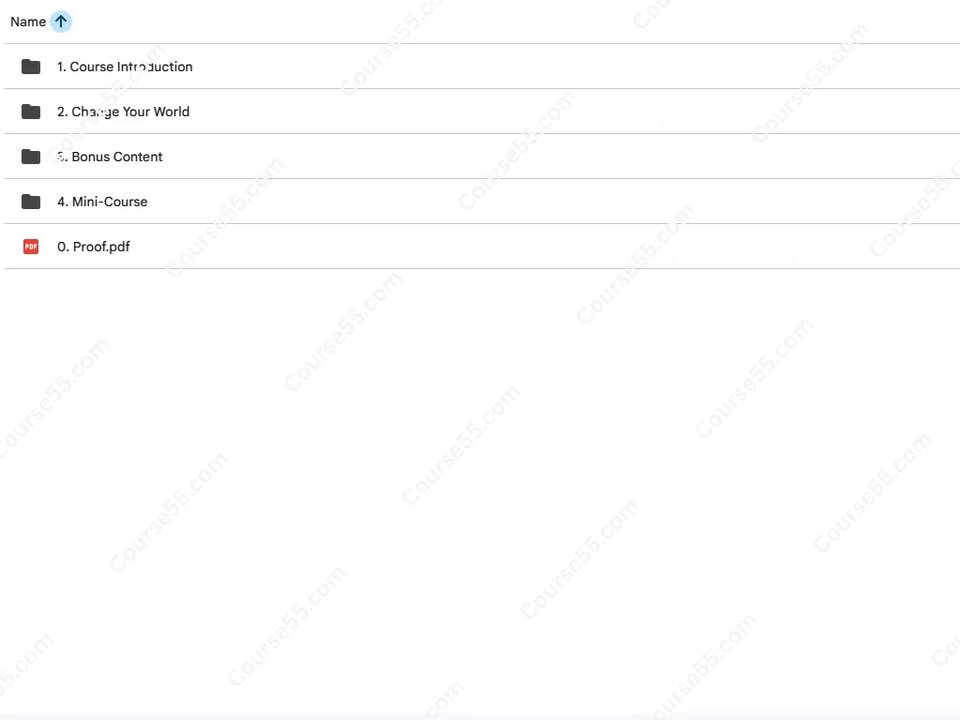The width and height of the screenshot is (960, 720).
Task: Click the sort direction arrow icon
Action: tap(61, 21)
